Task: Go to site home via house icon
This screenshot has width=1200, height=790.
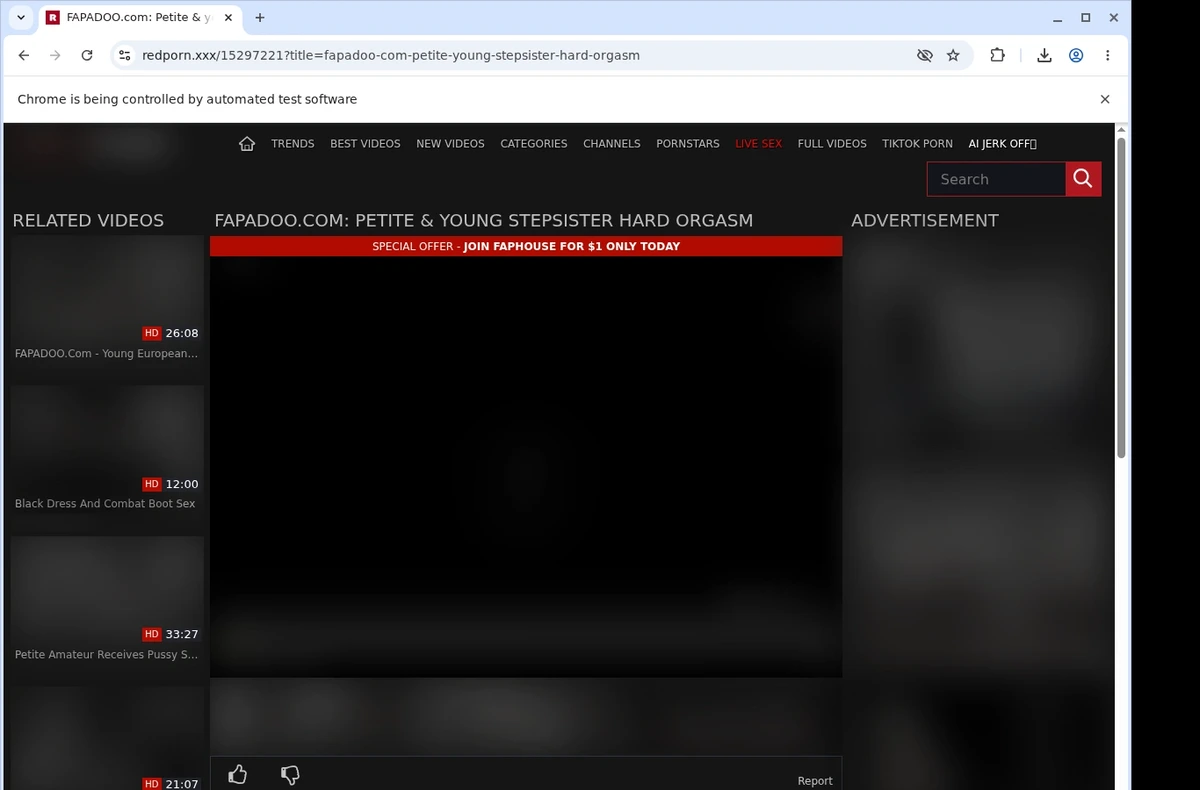Action: [x=247, y=143]
